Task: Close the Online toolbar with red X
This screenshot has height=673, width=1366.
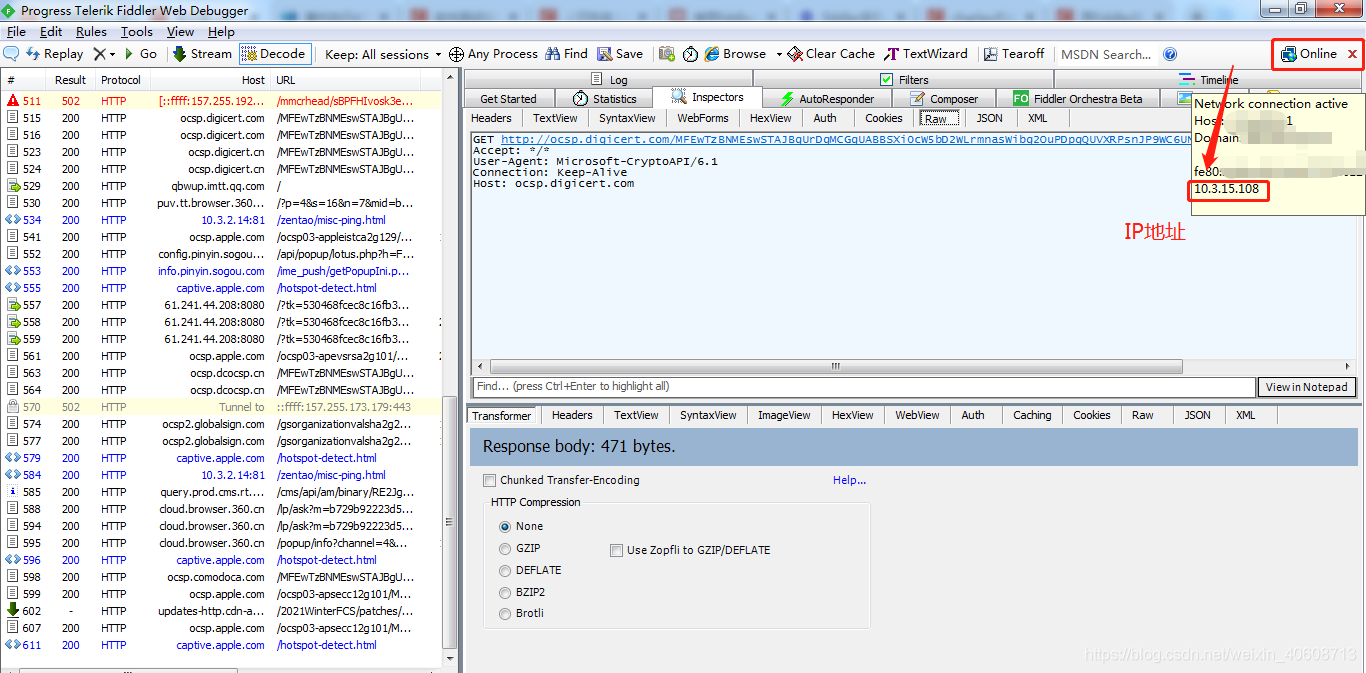Action: click(1352, 54)
